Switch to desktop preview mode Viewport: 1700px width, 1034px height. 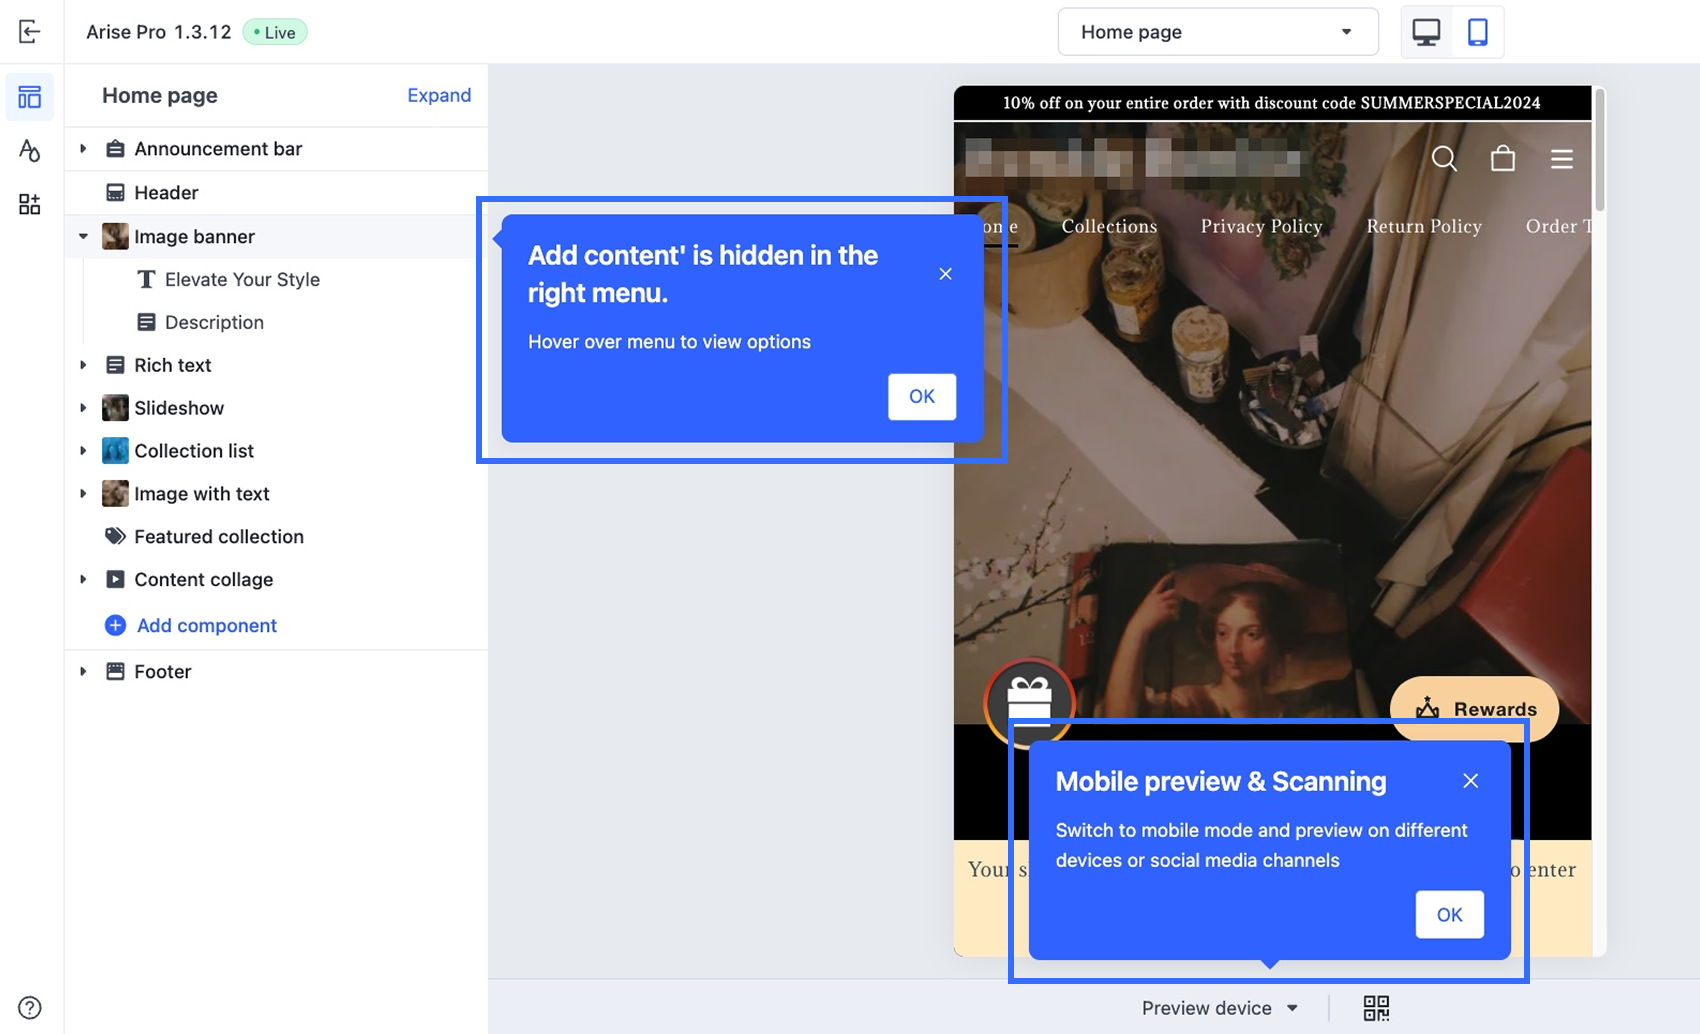(1426, 32)
